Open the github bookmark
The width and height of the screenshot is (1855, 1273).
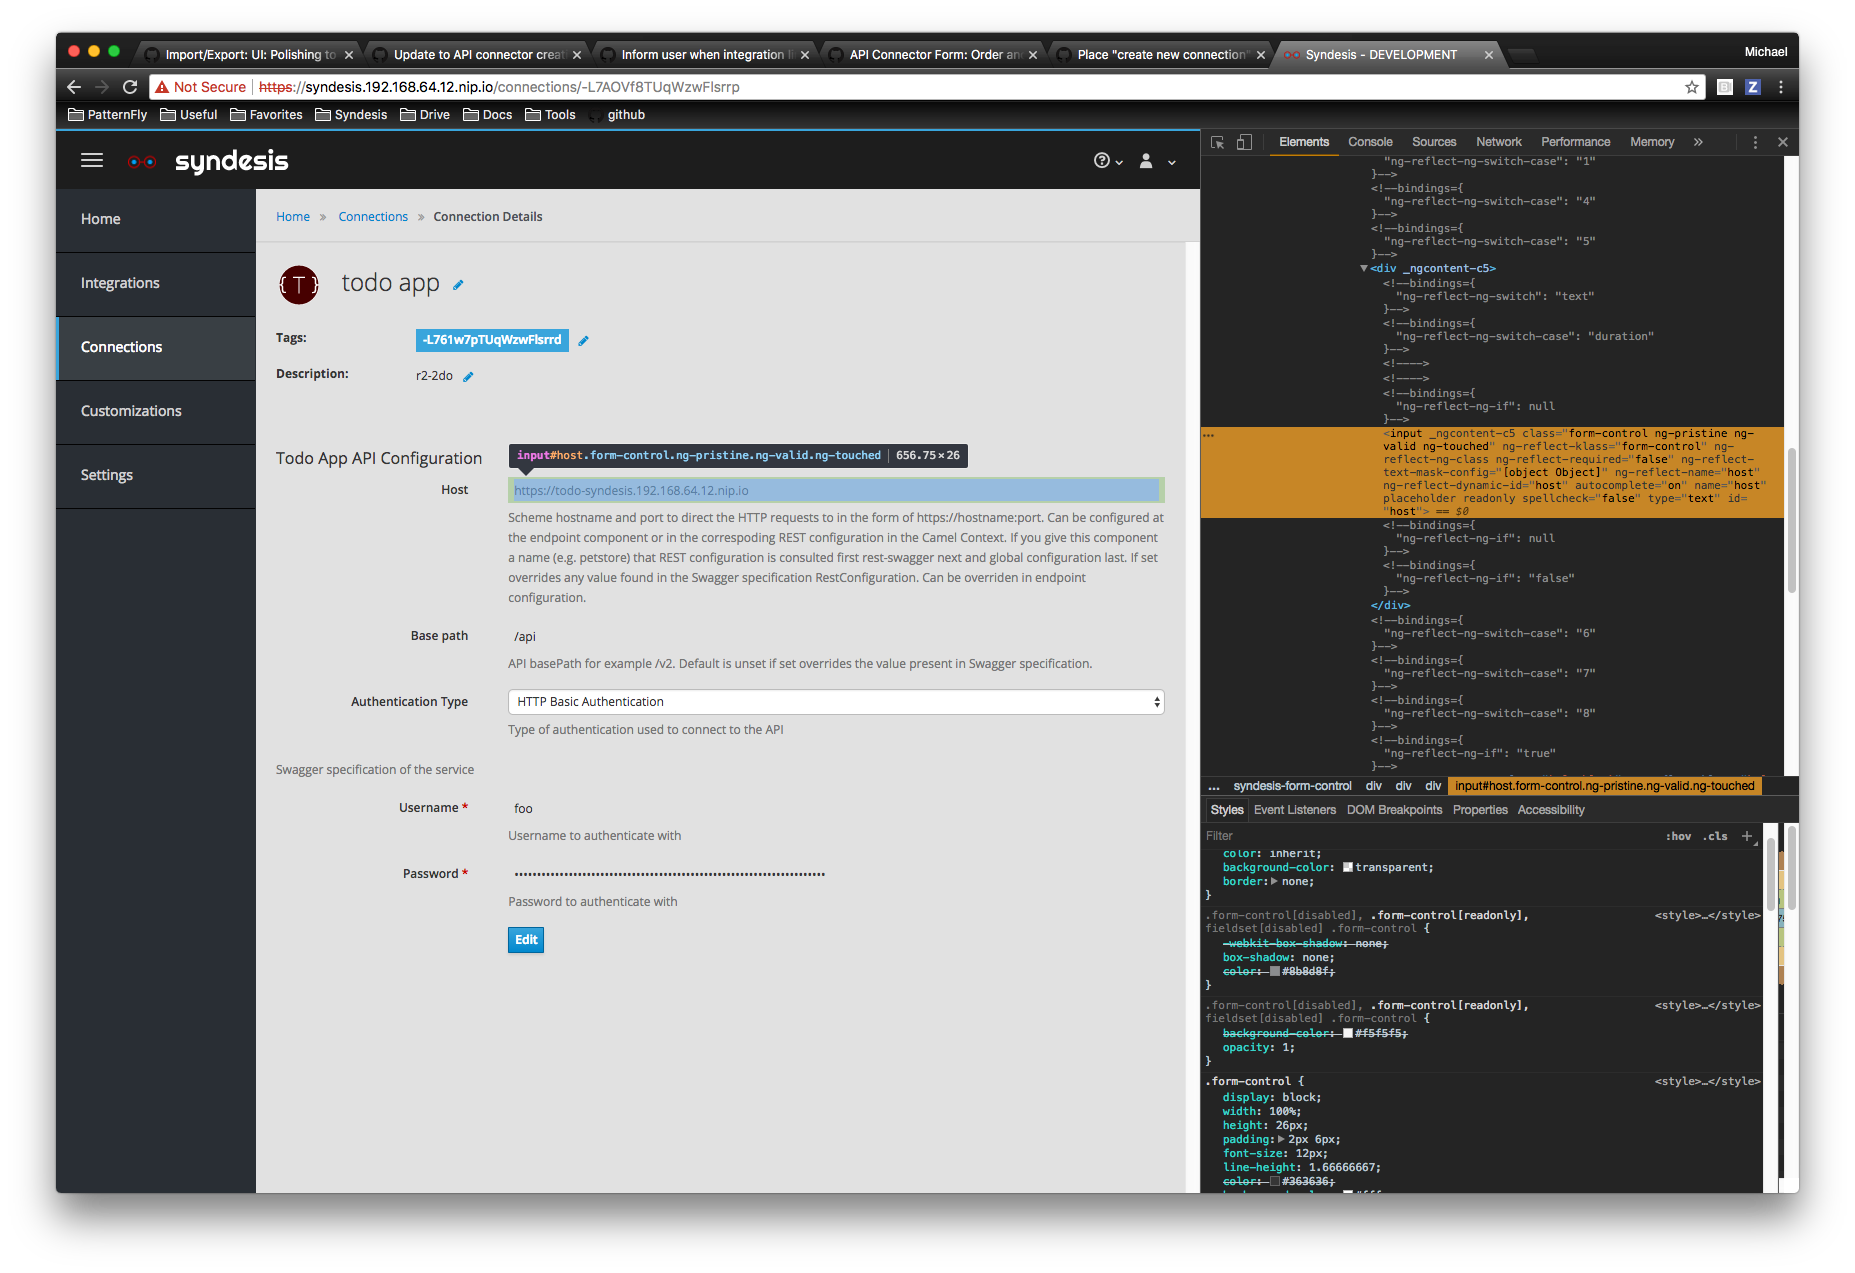click(x=616, y=115)
